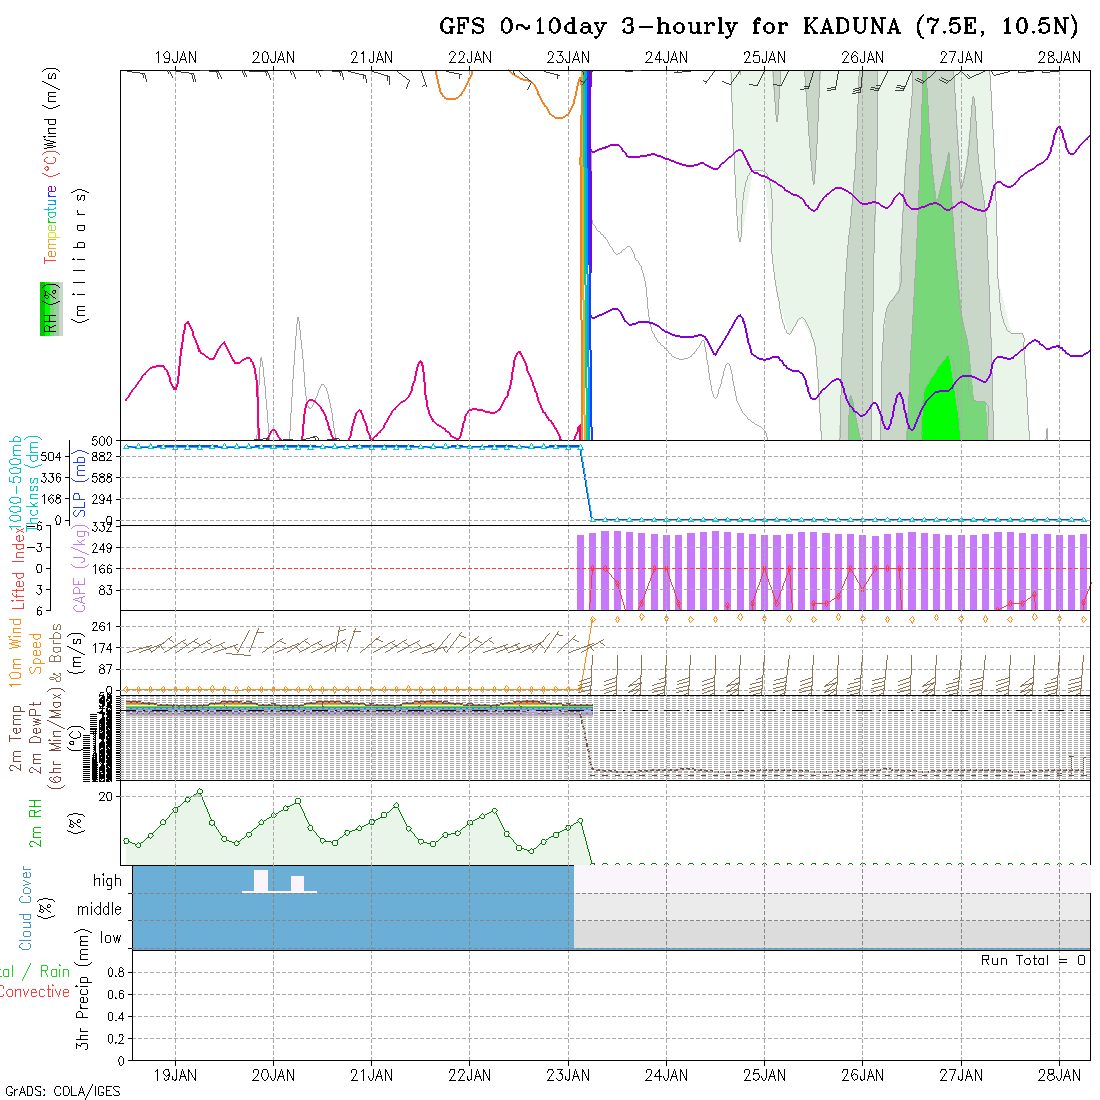Click the 'low' cloud level label
This screenshot has height=1100, width=1100.
pyautogui.click(x=110, y=938)
